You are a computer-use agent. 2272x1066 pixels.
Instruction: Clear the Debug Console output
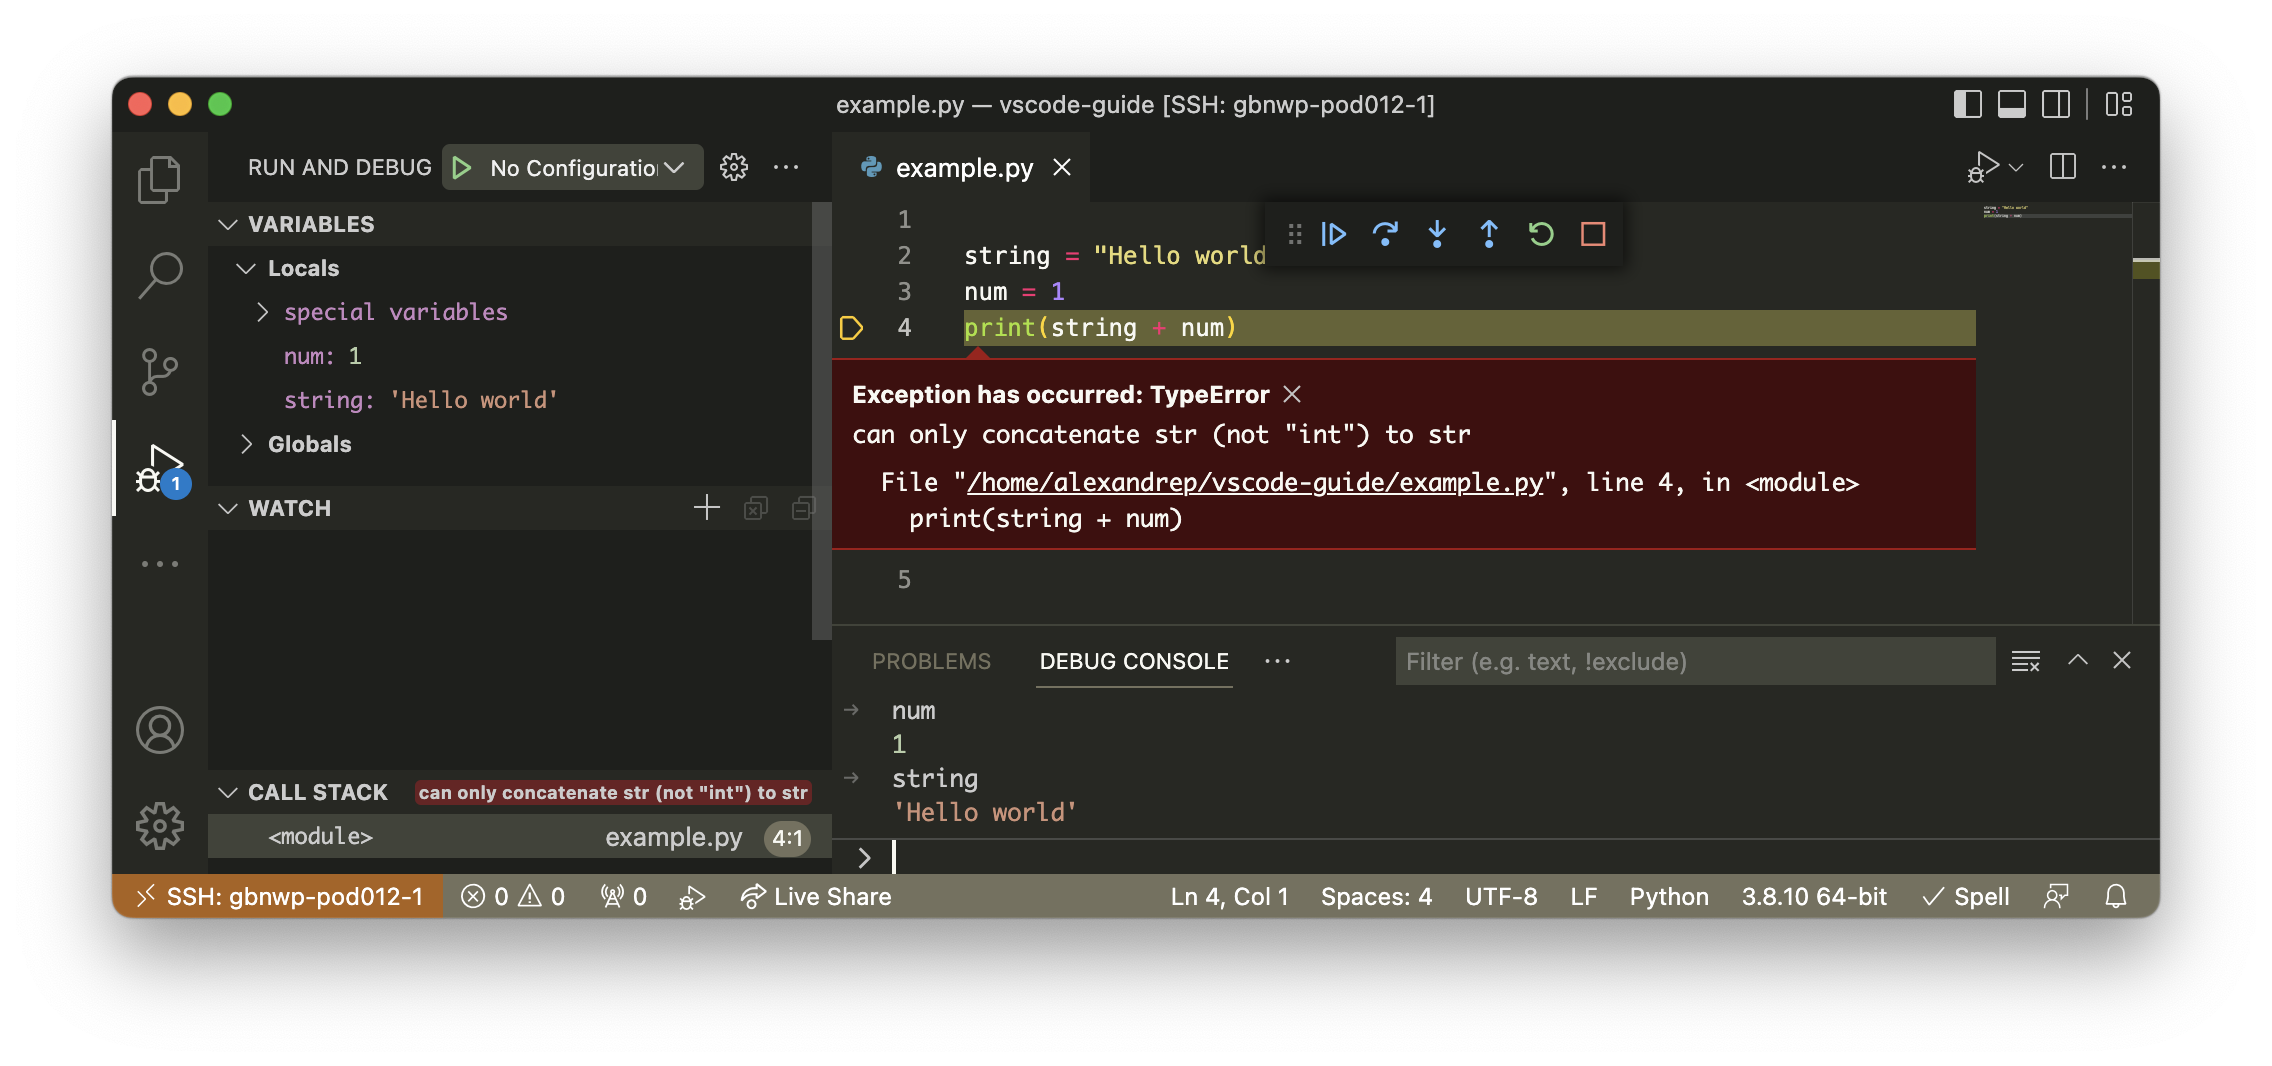pyautogui.click(x=2027, y=661)
